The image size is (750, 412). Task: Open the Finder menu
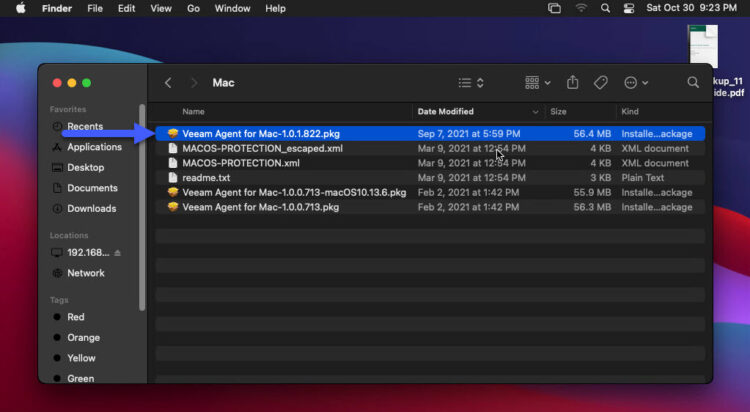pyautogui.click(x=56, y=9)
